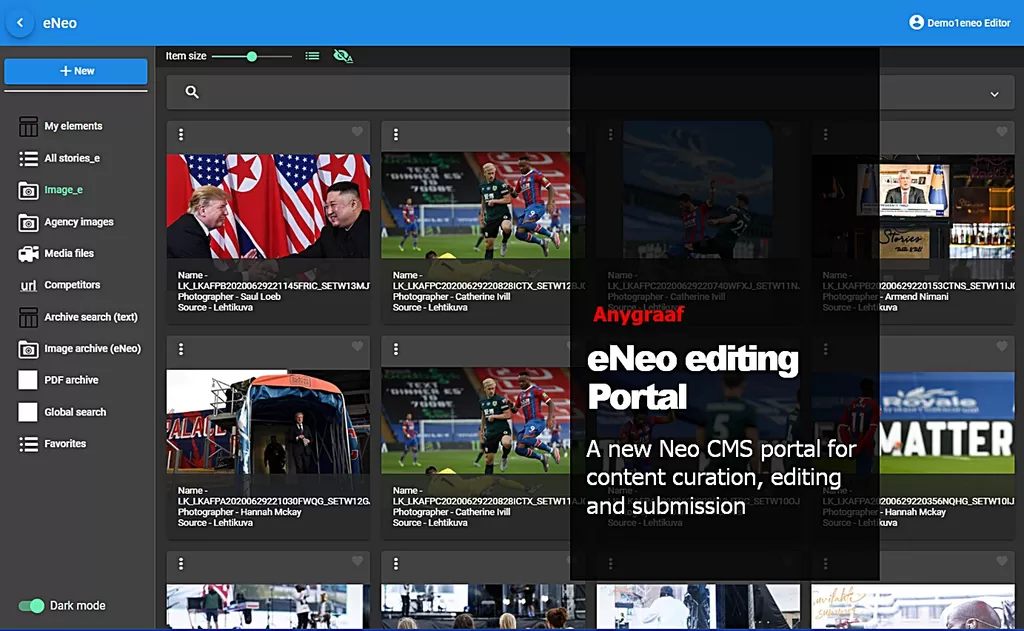Viewport: 1024px width, 631px height.
Task: Expand the search options chevron
Action: tap(994, 94)
